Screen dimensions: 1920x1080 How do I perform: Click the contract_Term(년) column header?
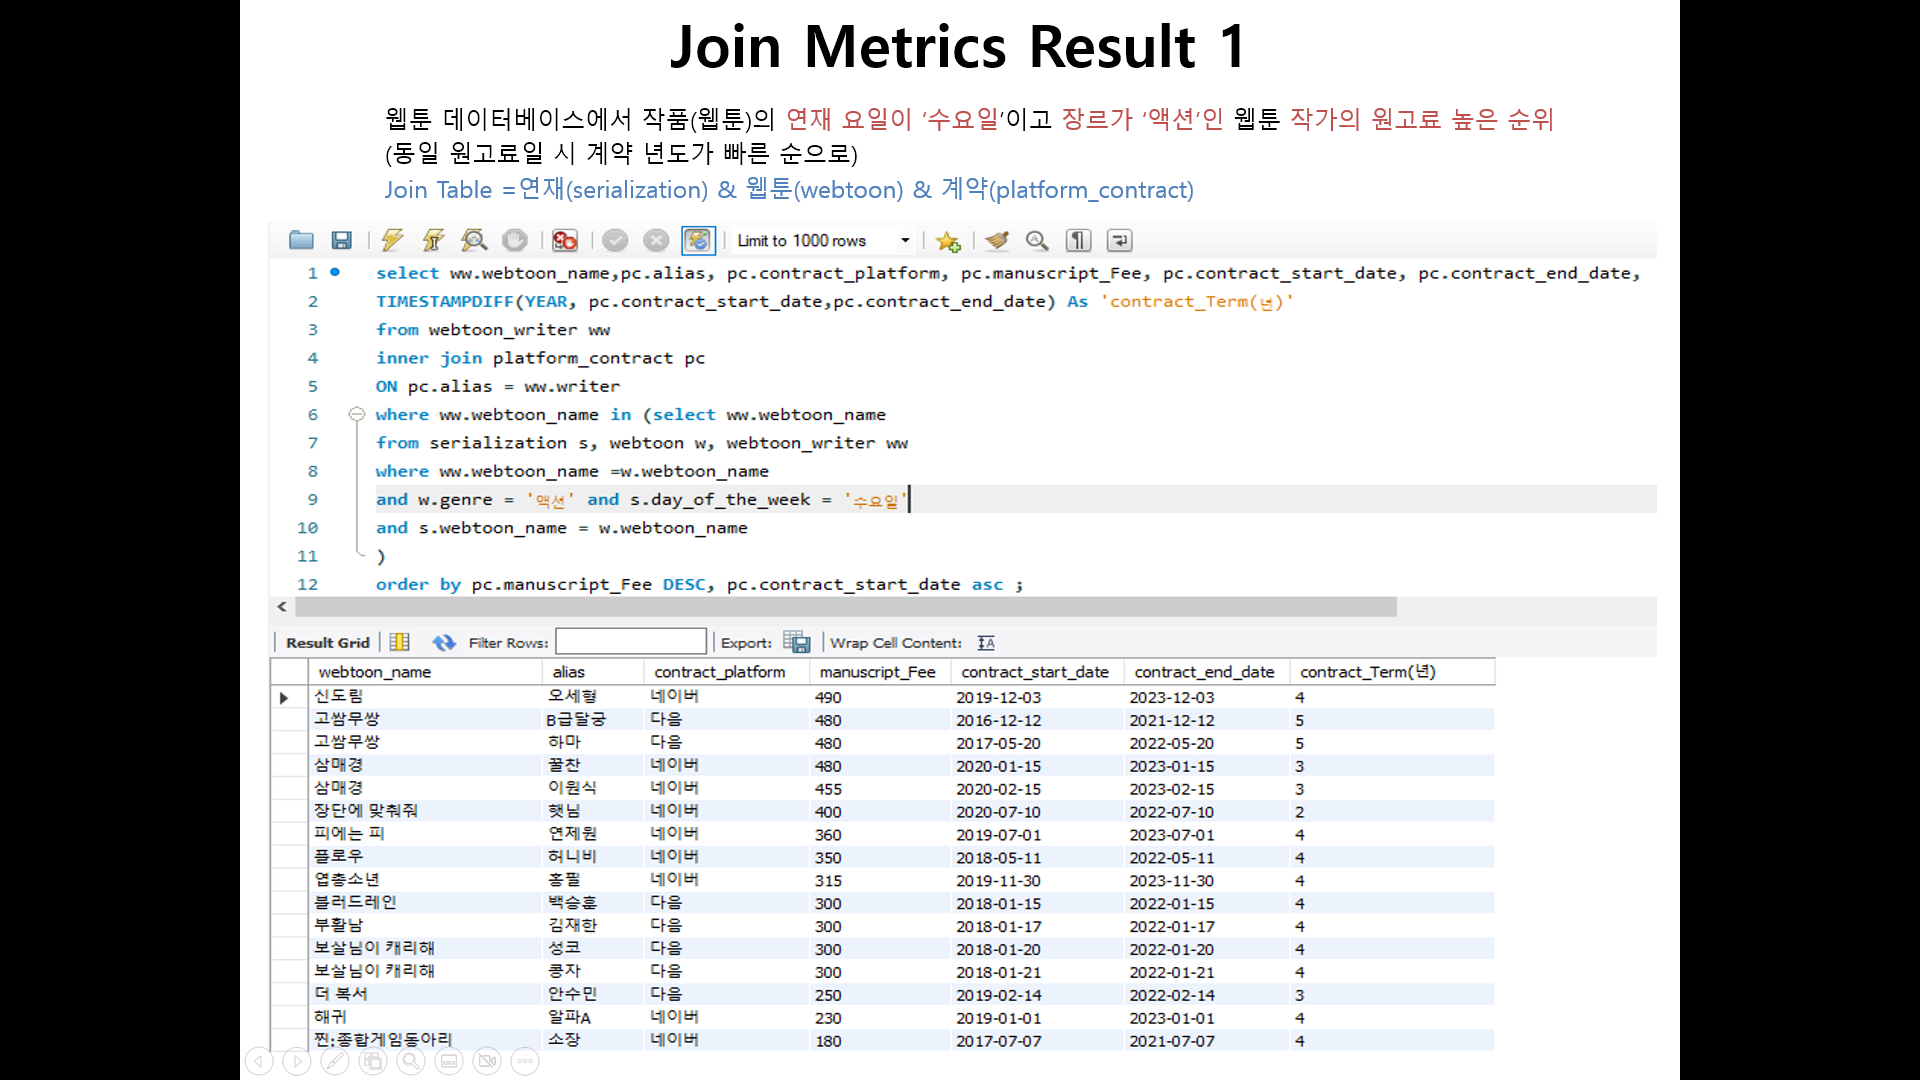click(x=1391, y=672)
